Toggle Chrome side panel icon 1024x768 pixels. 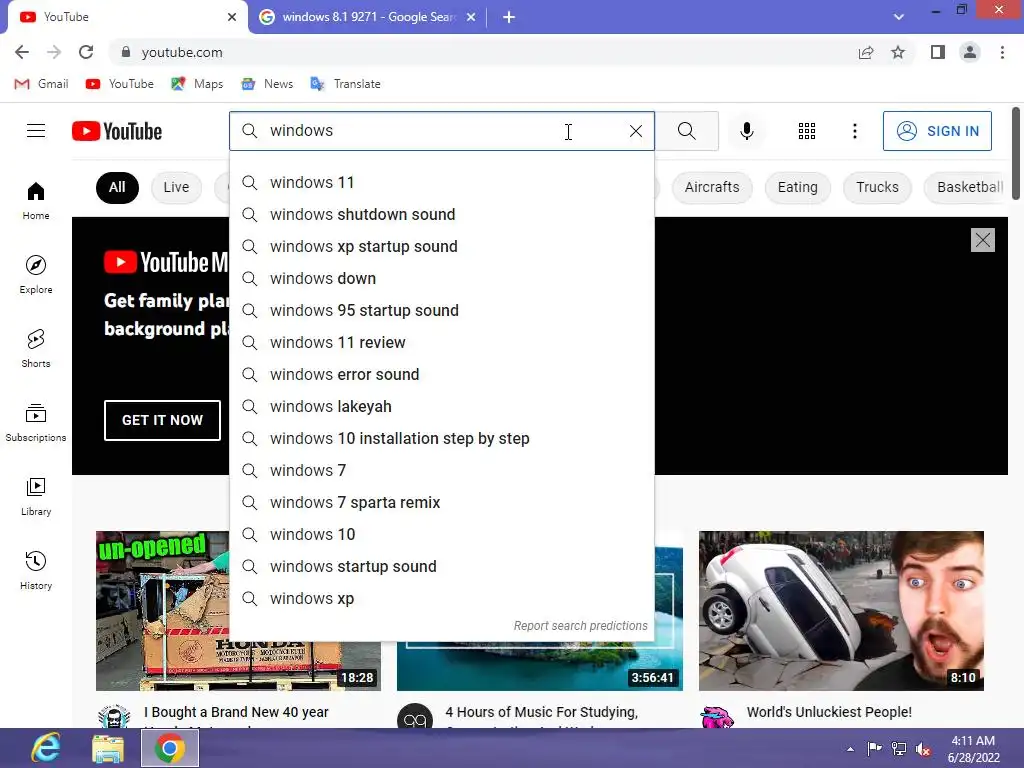[x=938, y=52]
